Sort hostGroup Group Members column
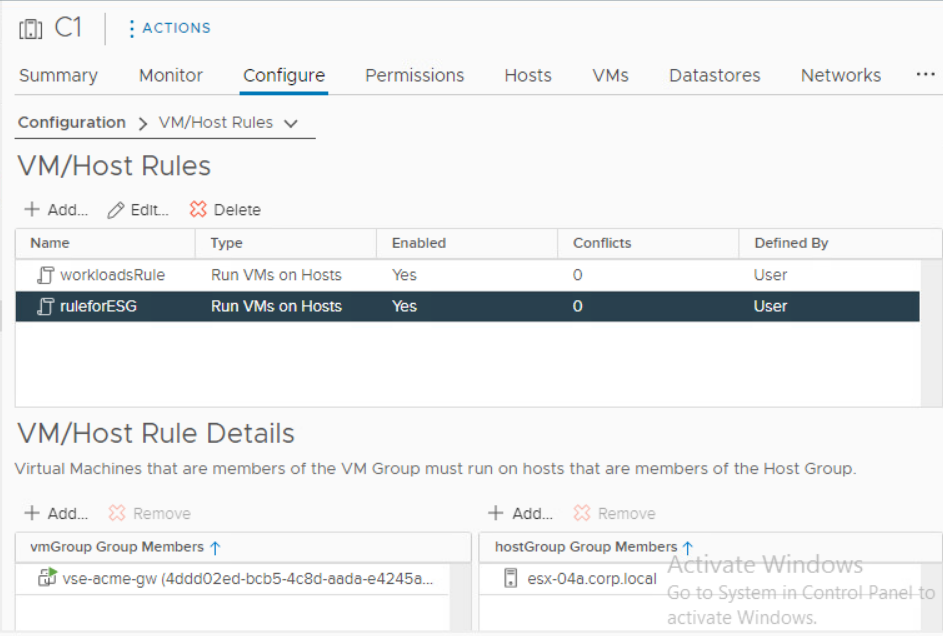The width and height of the screenshot is (943, 636). click(x=687, y=547)
